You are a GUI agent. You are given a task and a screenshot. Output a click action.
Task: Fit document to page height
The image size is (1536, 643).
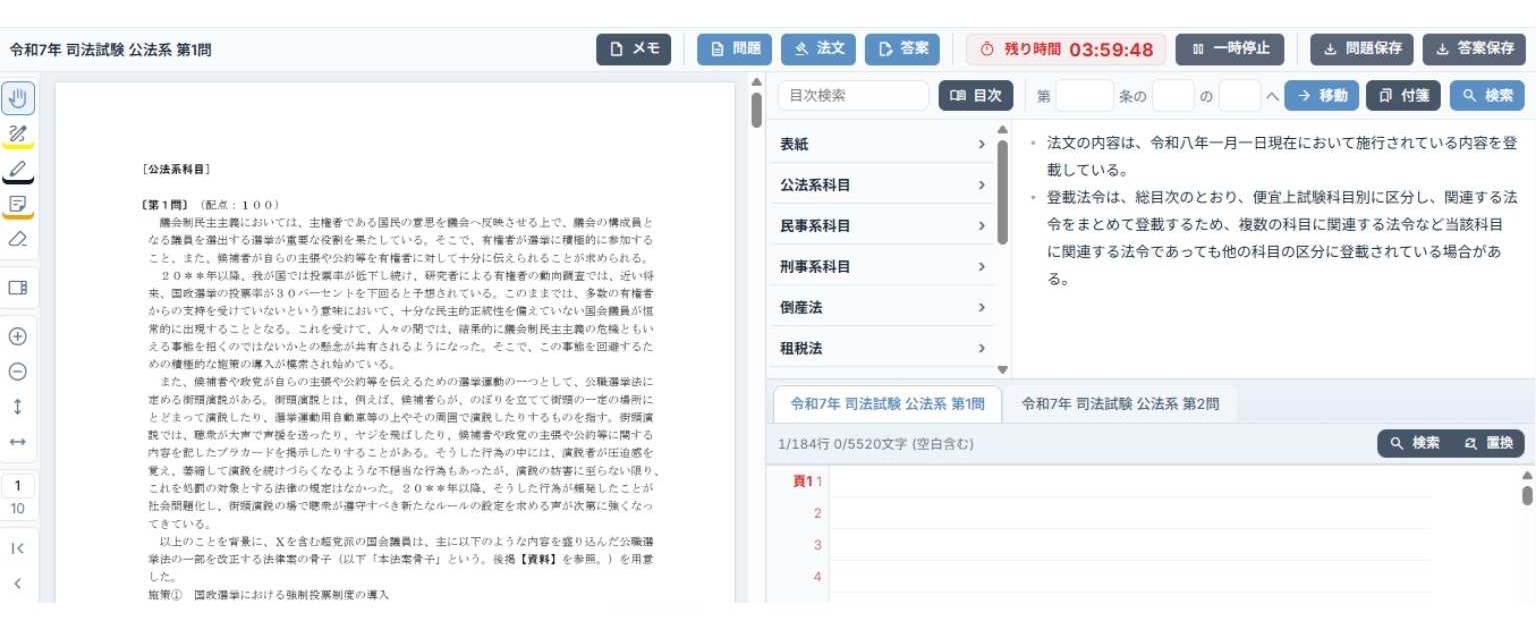(18, 406)
